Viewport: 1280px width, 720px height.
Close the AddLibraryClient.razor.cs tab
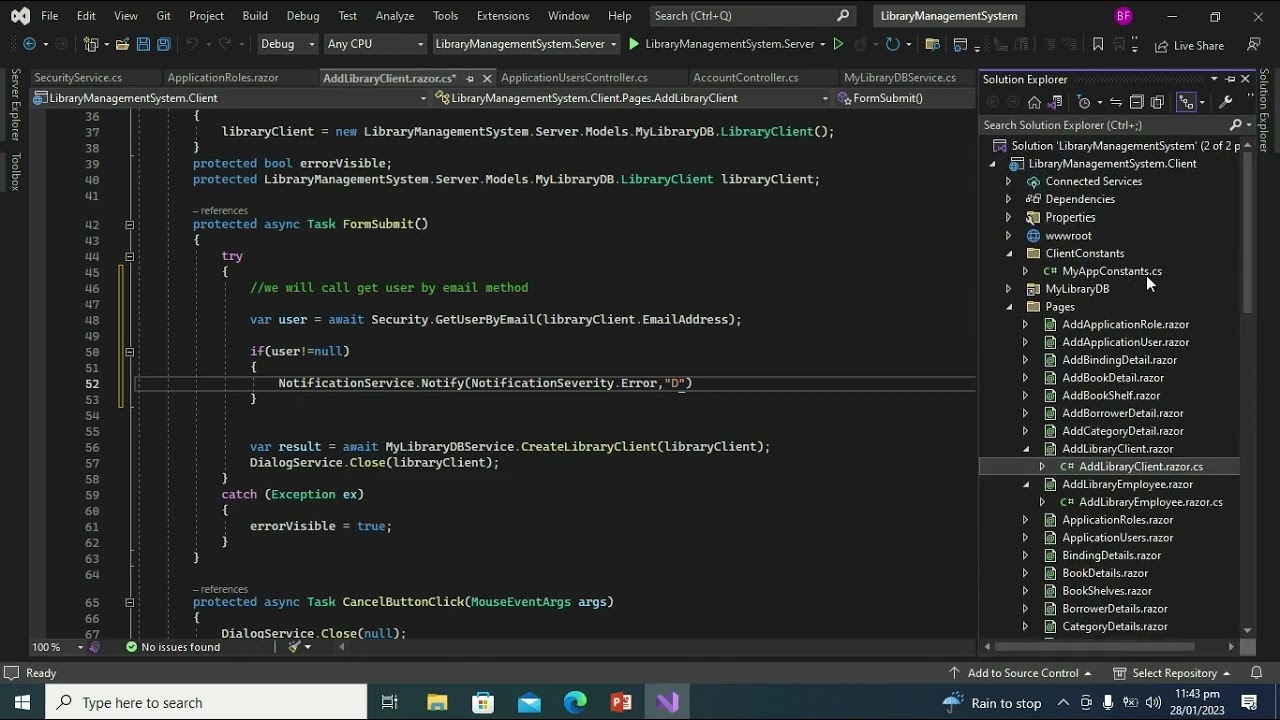(487, 78)
